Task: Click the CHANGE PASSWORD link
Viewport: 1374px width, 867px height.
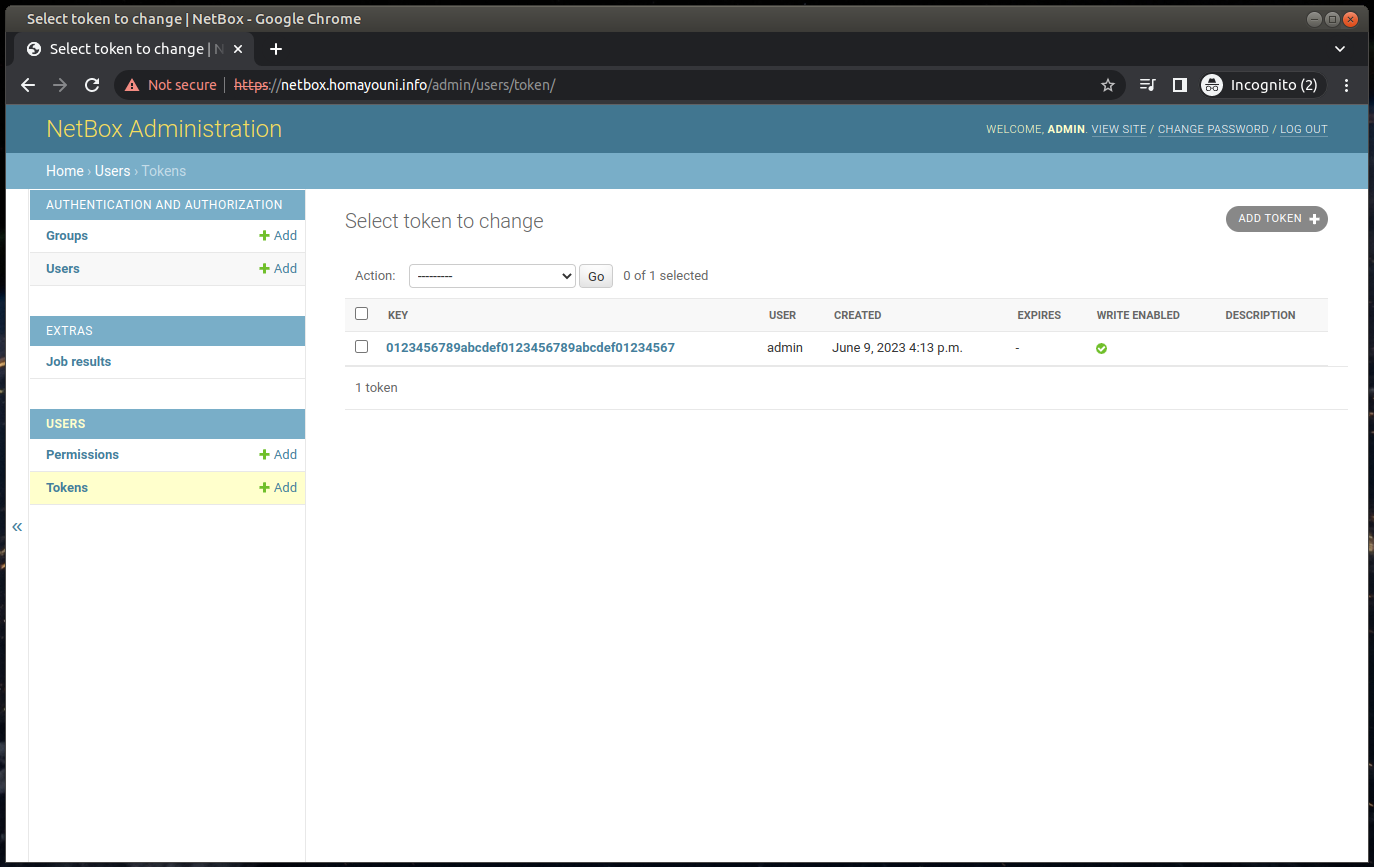Action: [x=1213, y=130]
